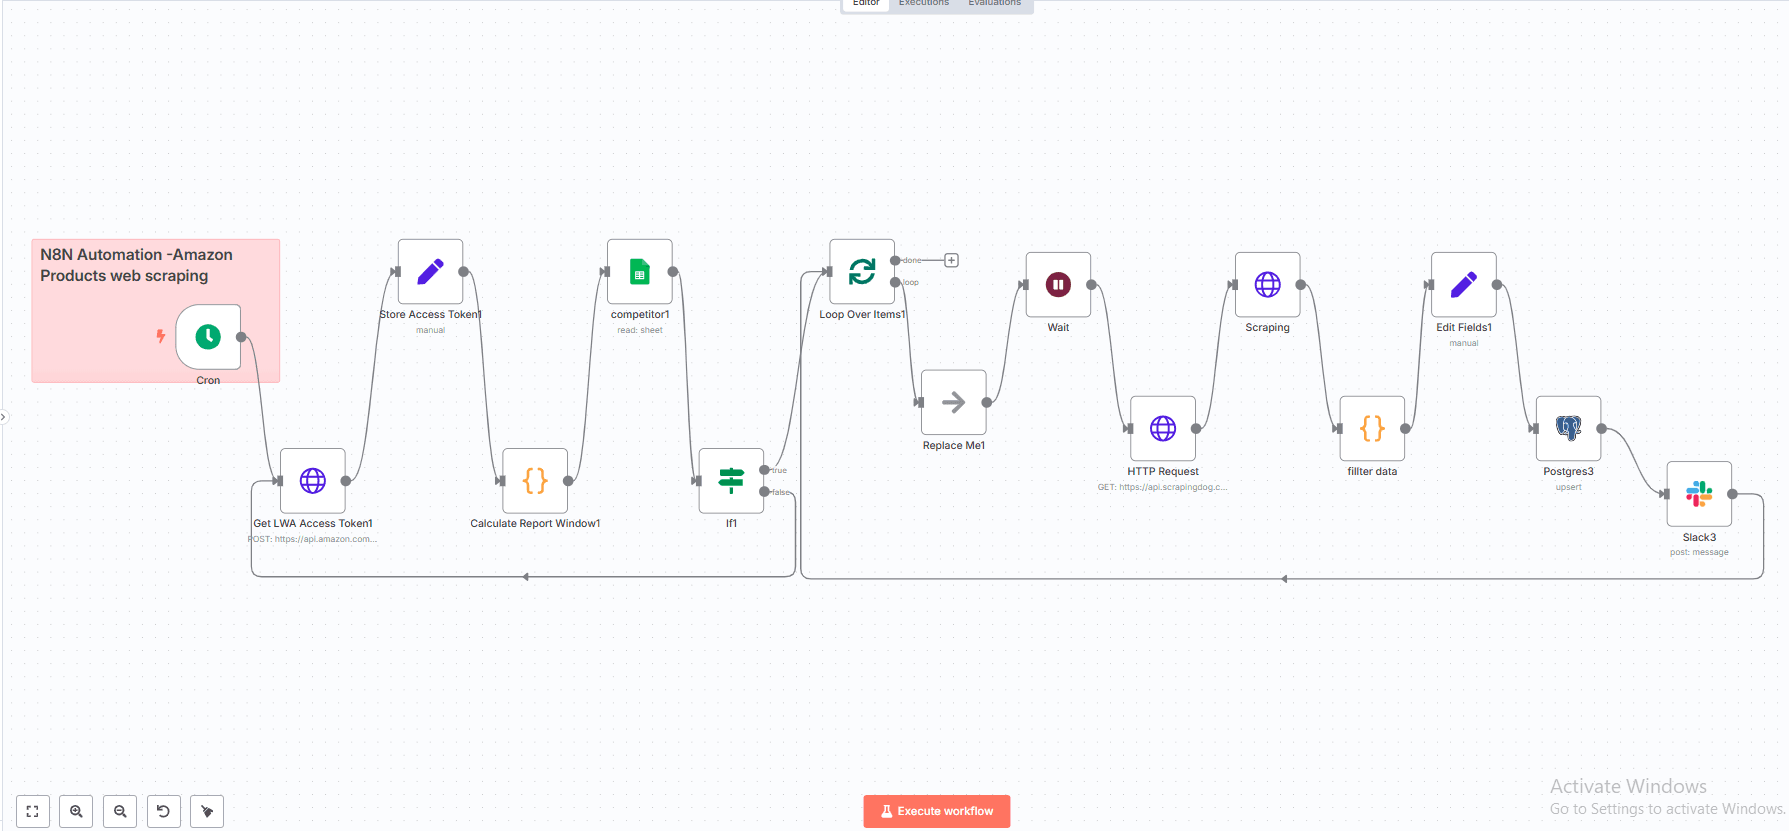
Task: Click the Store Access Token1 edit node
Action: pyautogui.click(x=430, y=272)
